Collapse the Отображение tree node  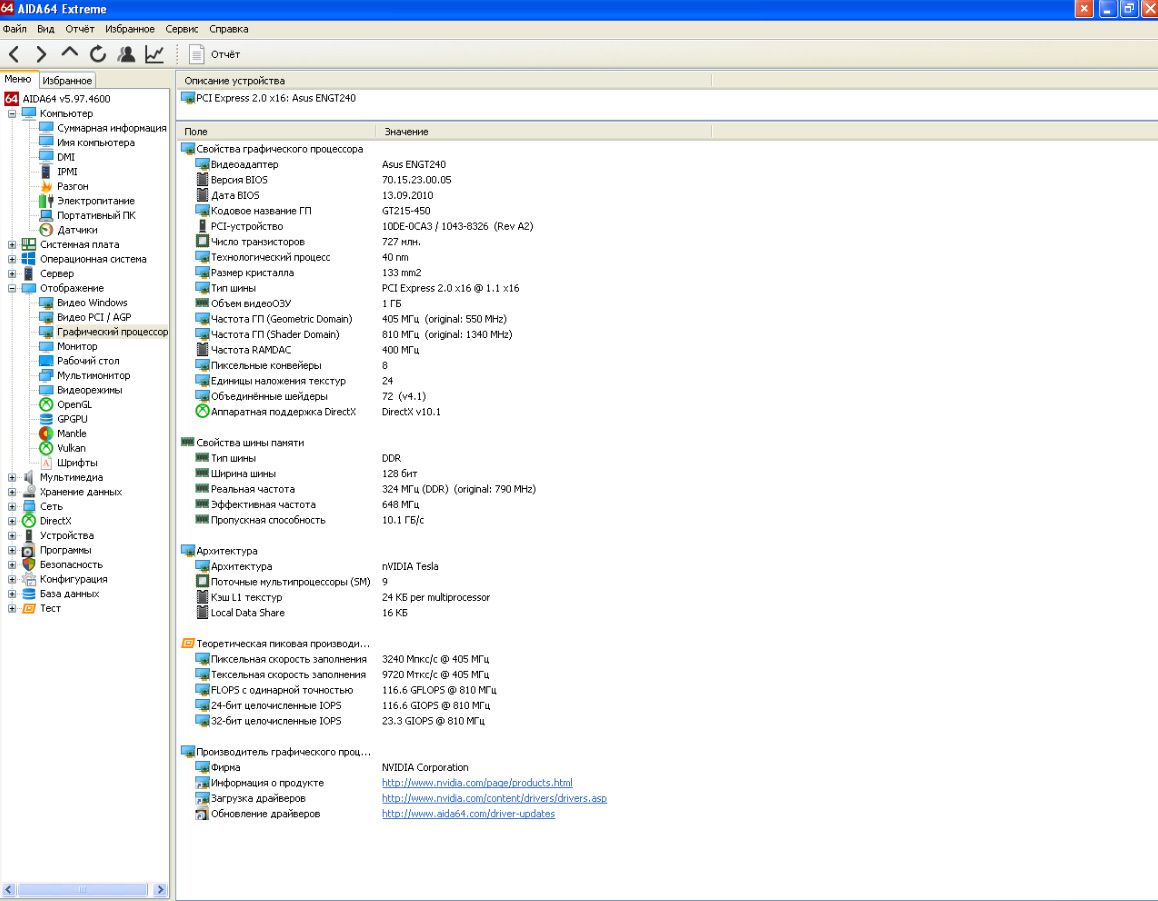(x=12, y=288)
